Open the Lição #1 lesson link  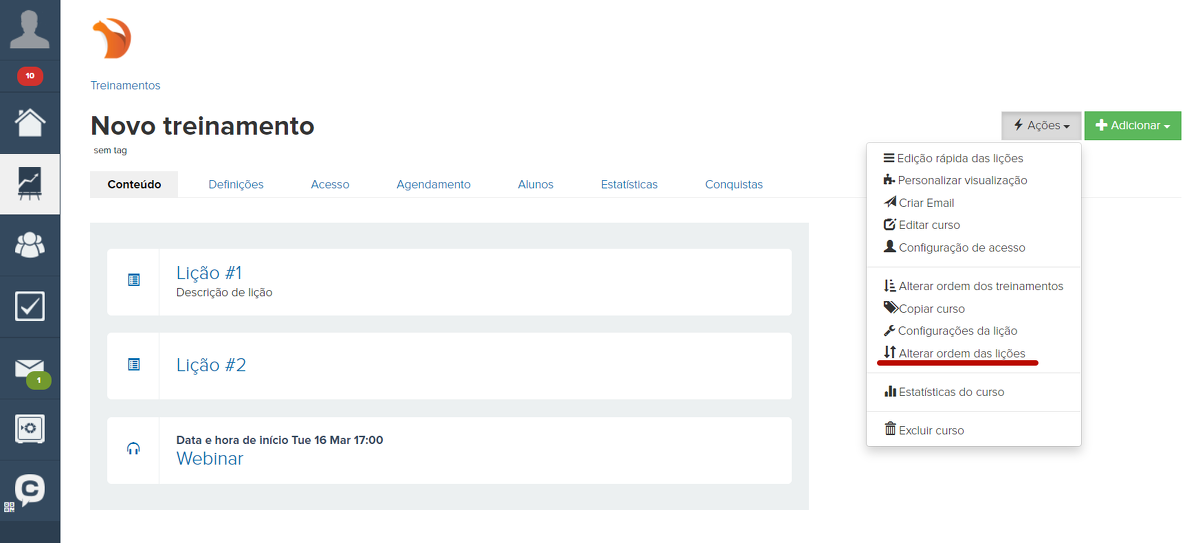pyautogui.click(x=209, y=273)
